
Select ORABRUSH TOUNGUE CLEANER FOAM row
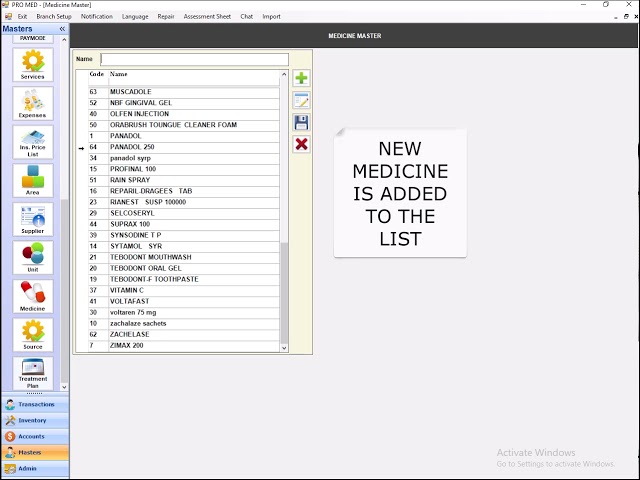[184, 125]
